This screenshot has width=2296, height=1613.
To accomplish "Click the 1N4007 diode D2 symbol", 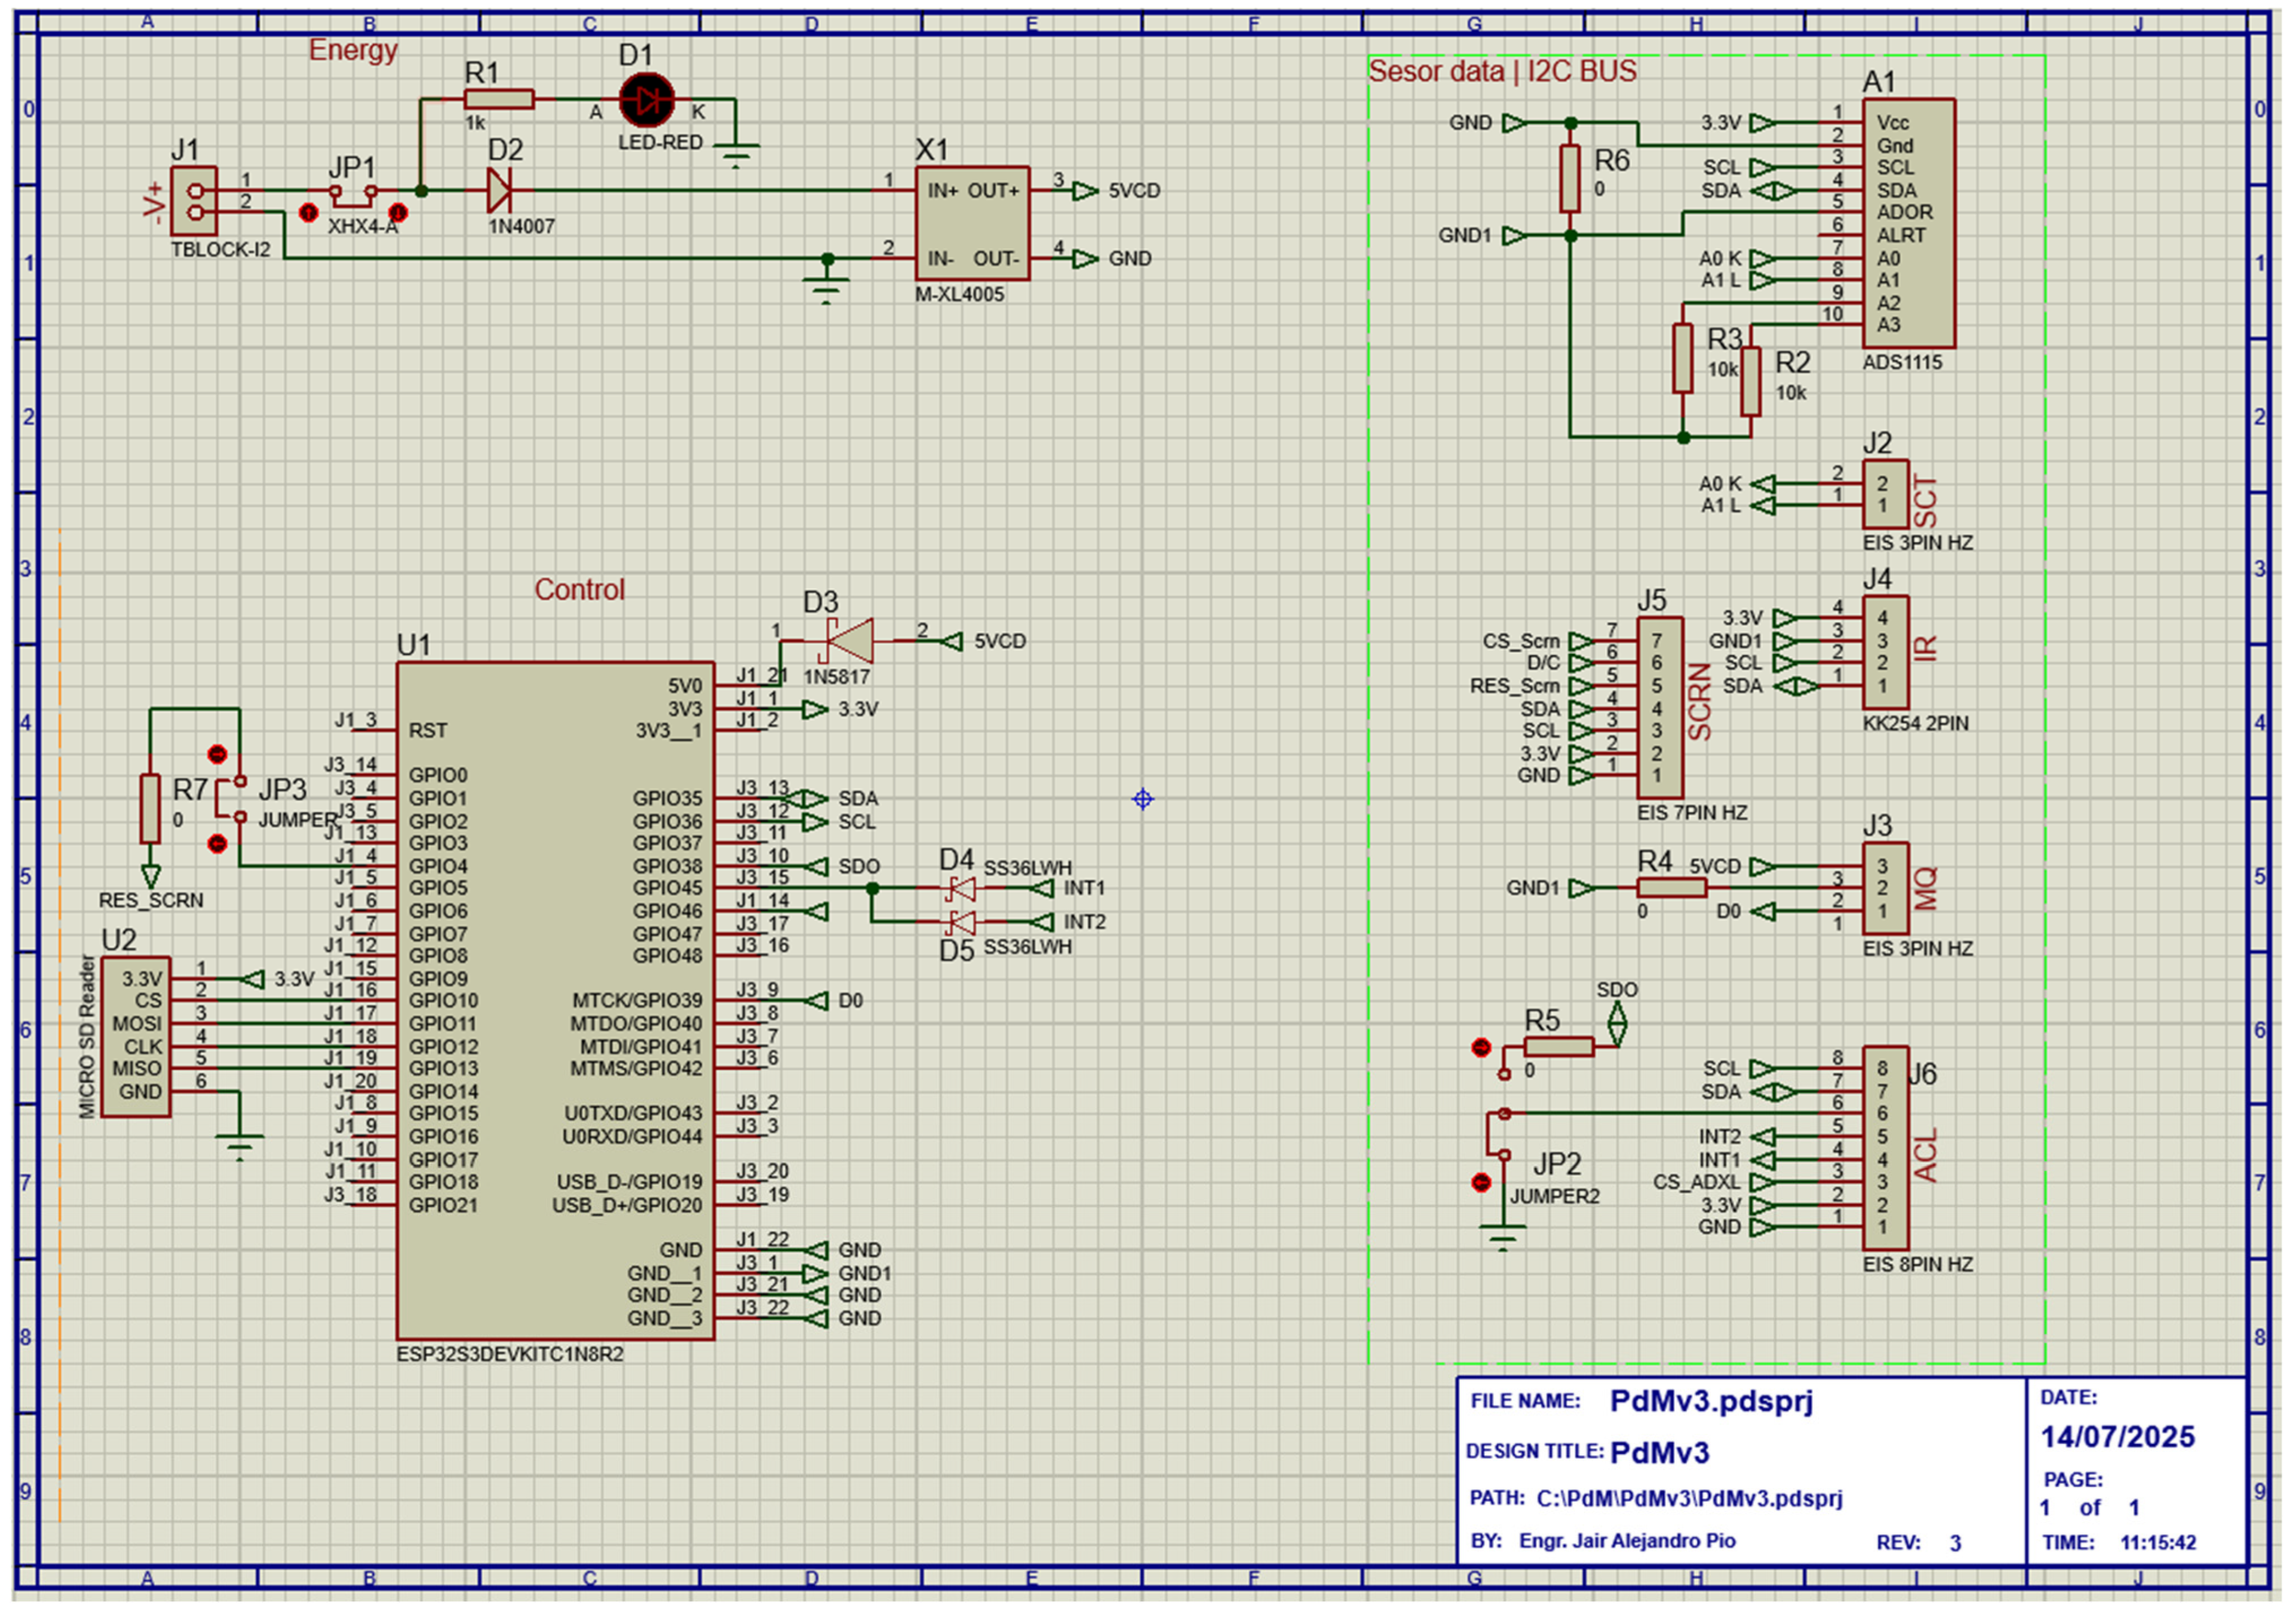I will [x=498, y=190].
